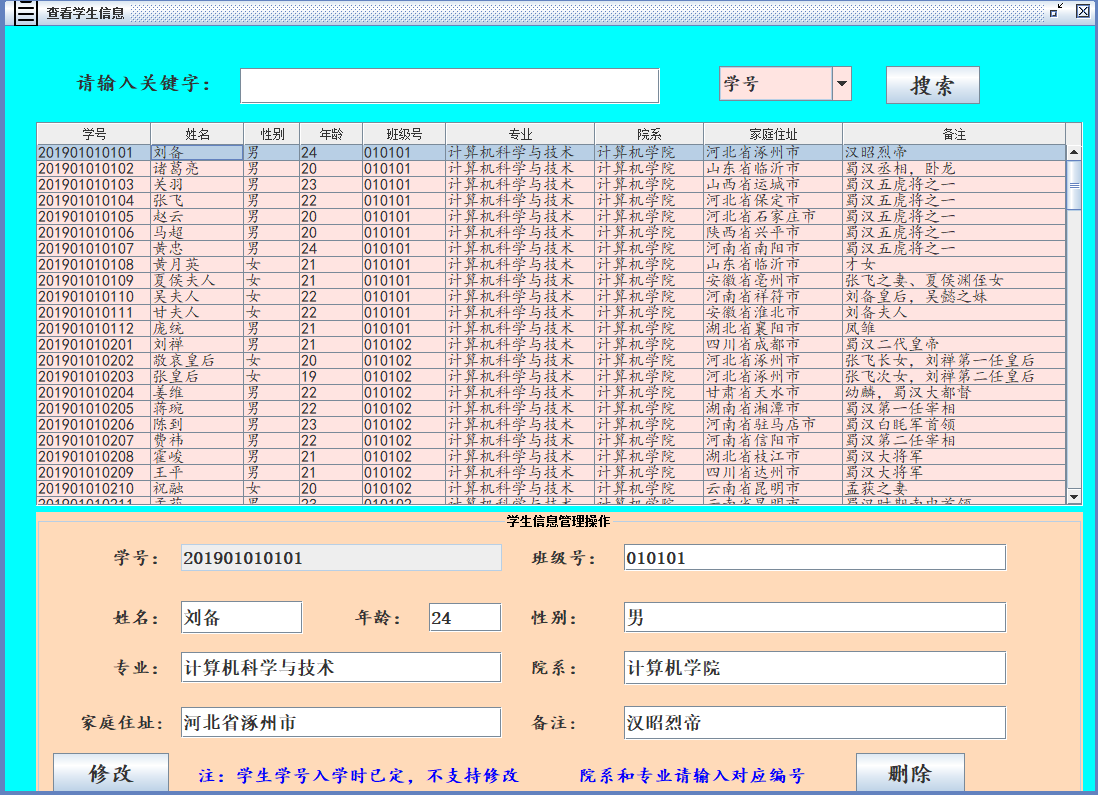Click the name cell 夏侯夫人

(x=197, y=281)
